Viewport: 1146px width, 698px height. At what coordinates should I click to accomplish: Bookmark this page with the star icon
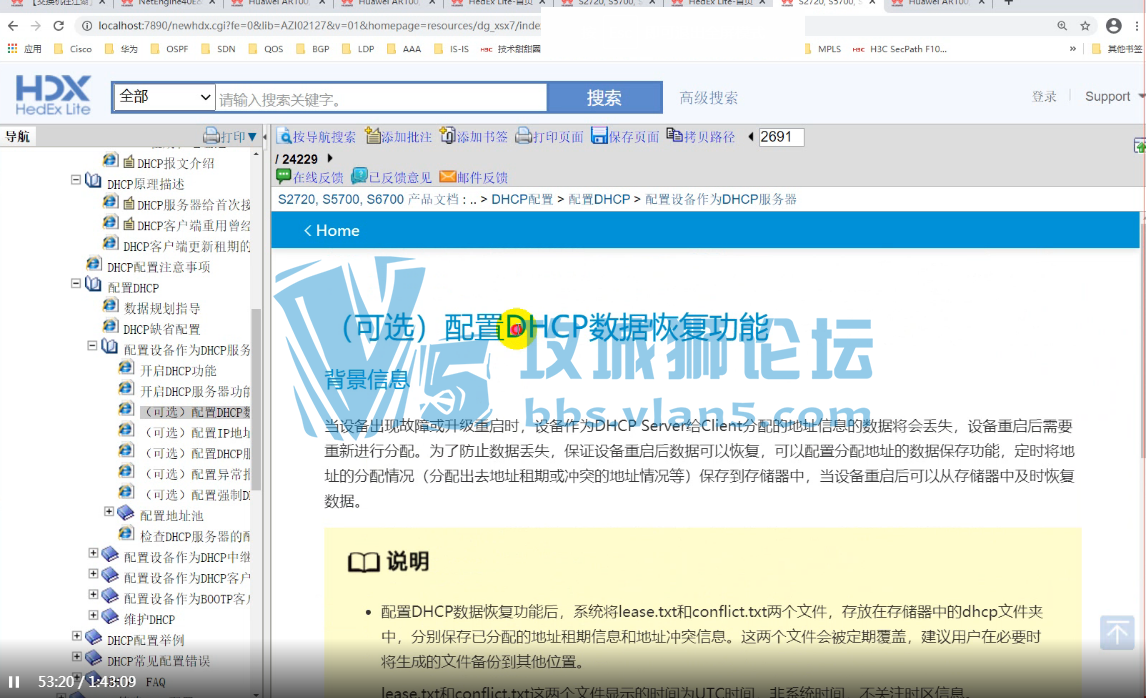[1085, 26]
